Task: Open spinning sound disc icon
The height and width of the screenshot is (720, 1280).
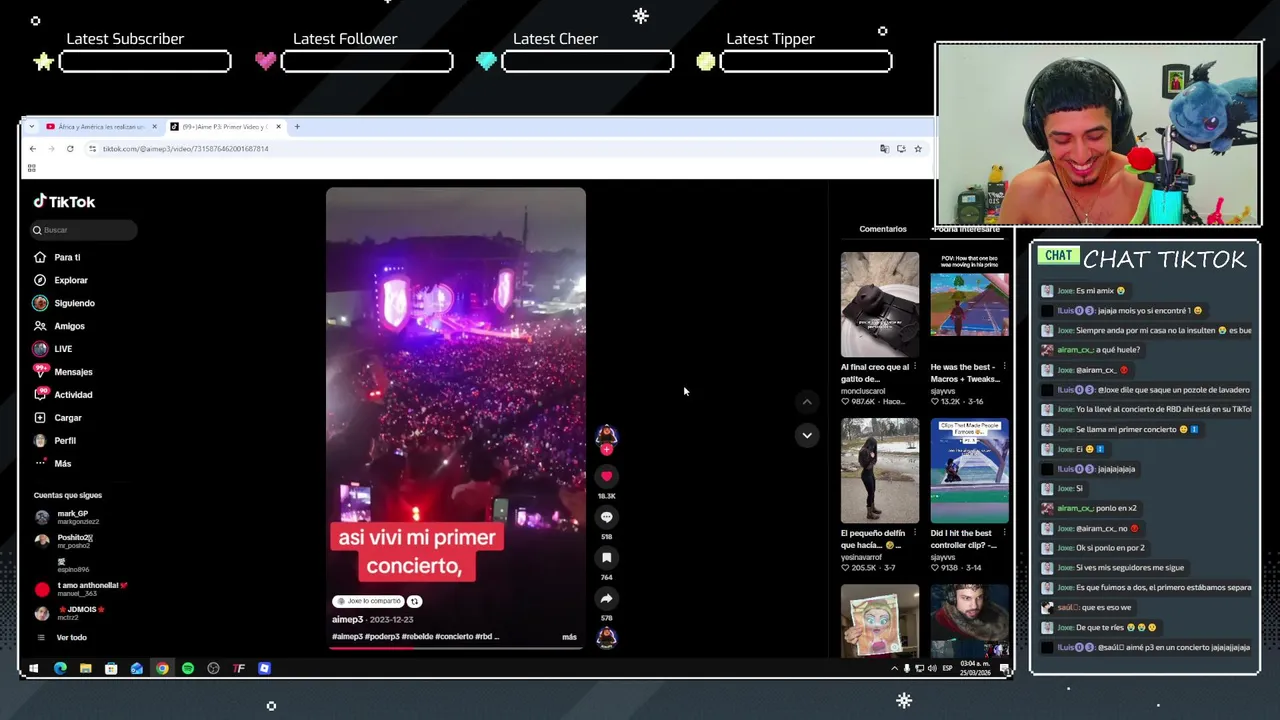Action: tap(606, 638)
